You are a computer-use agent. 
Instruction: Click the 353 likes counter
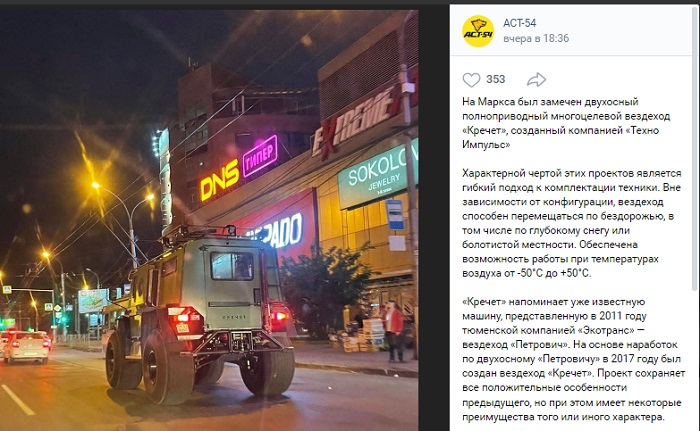496,79
